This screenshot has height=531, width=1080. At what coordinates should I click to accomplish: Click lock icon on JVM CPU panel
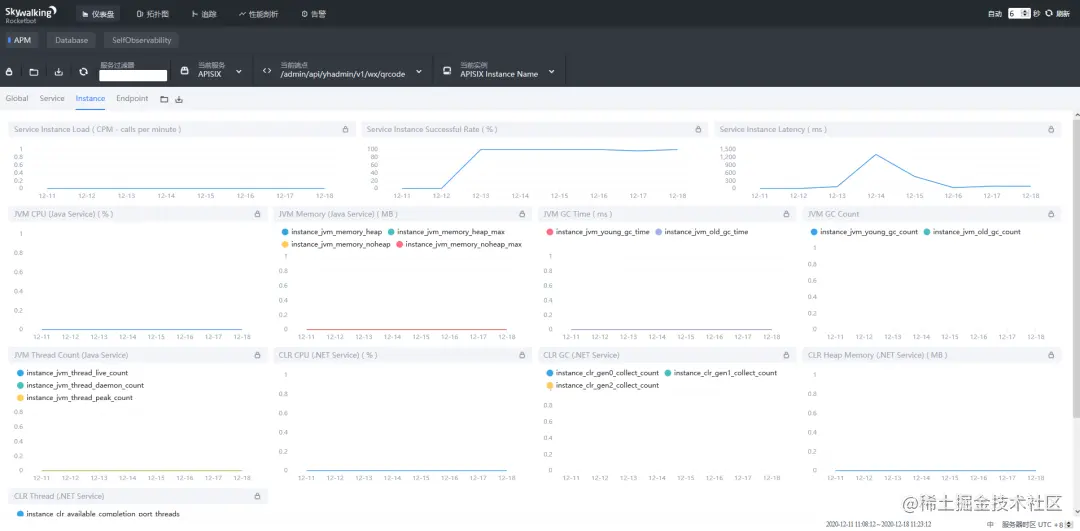point(257,214)
